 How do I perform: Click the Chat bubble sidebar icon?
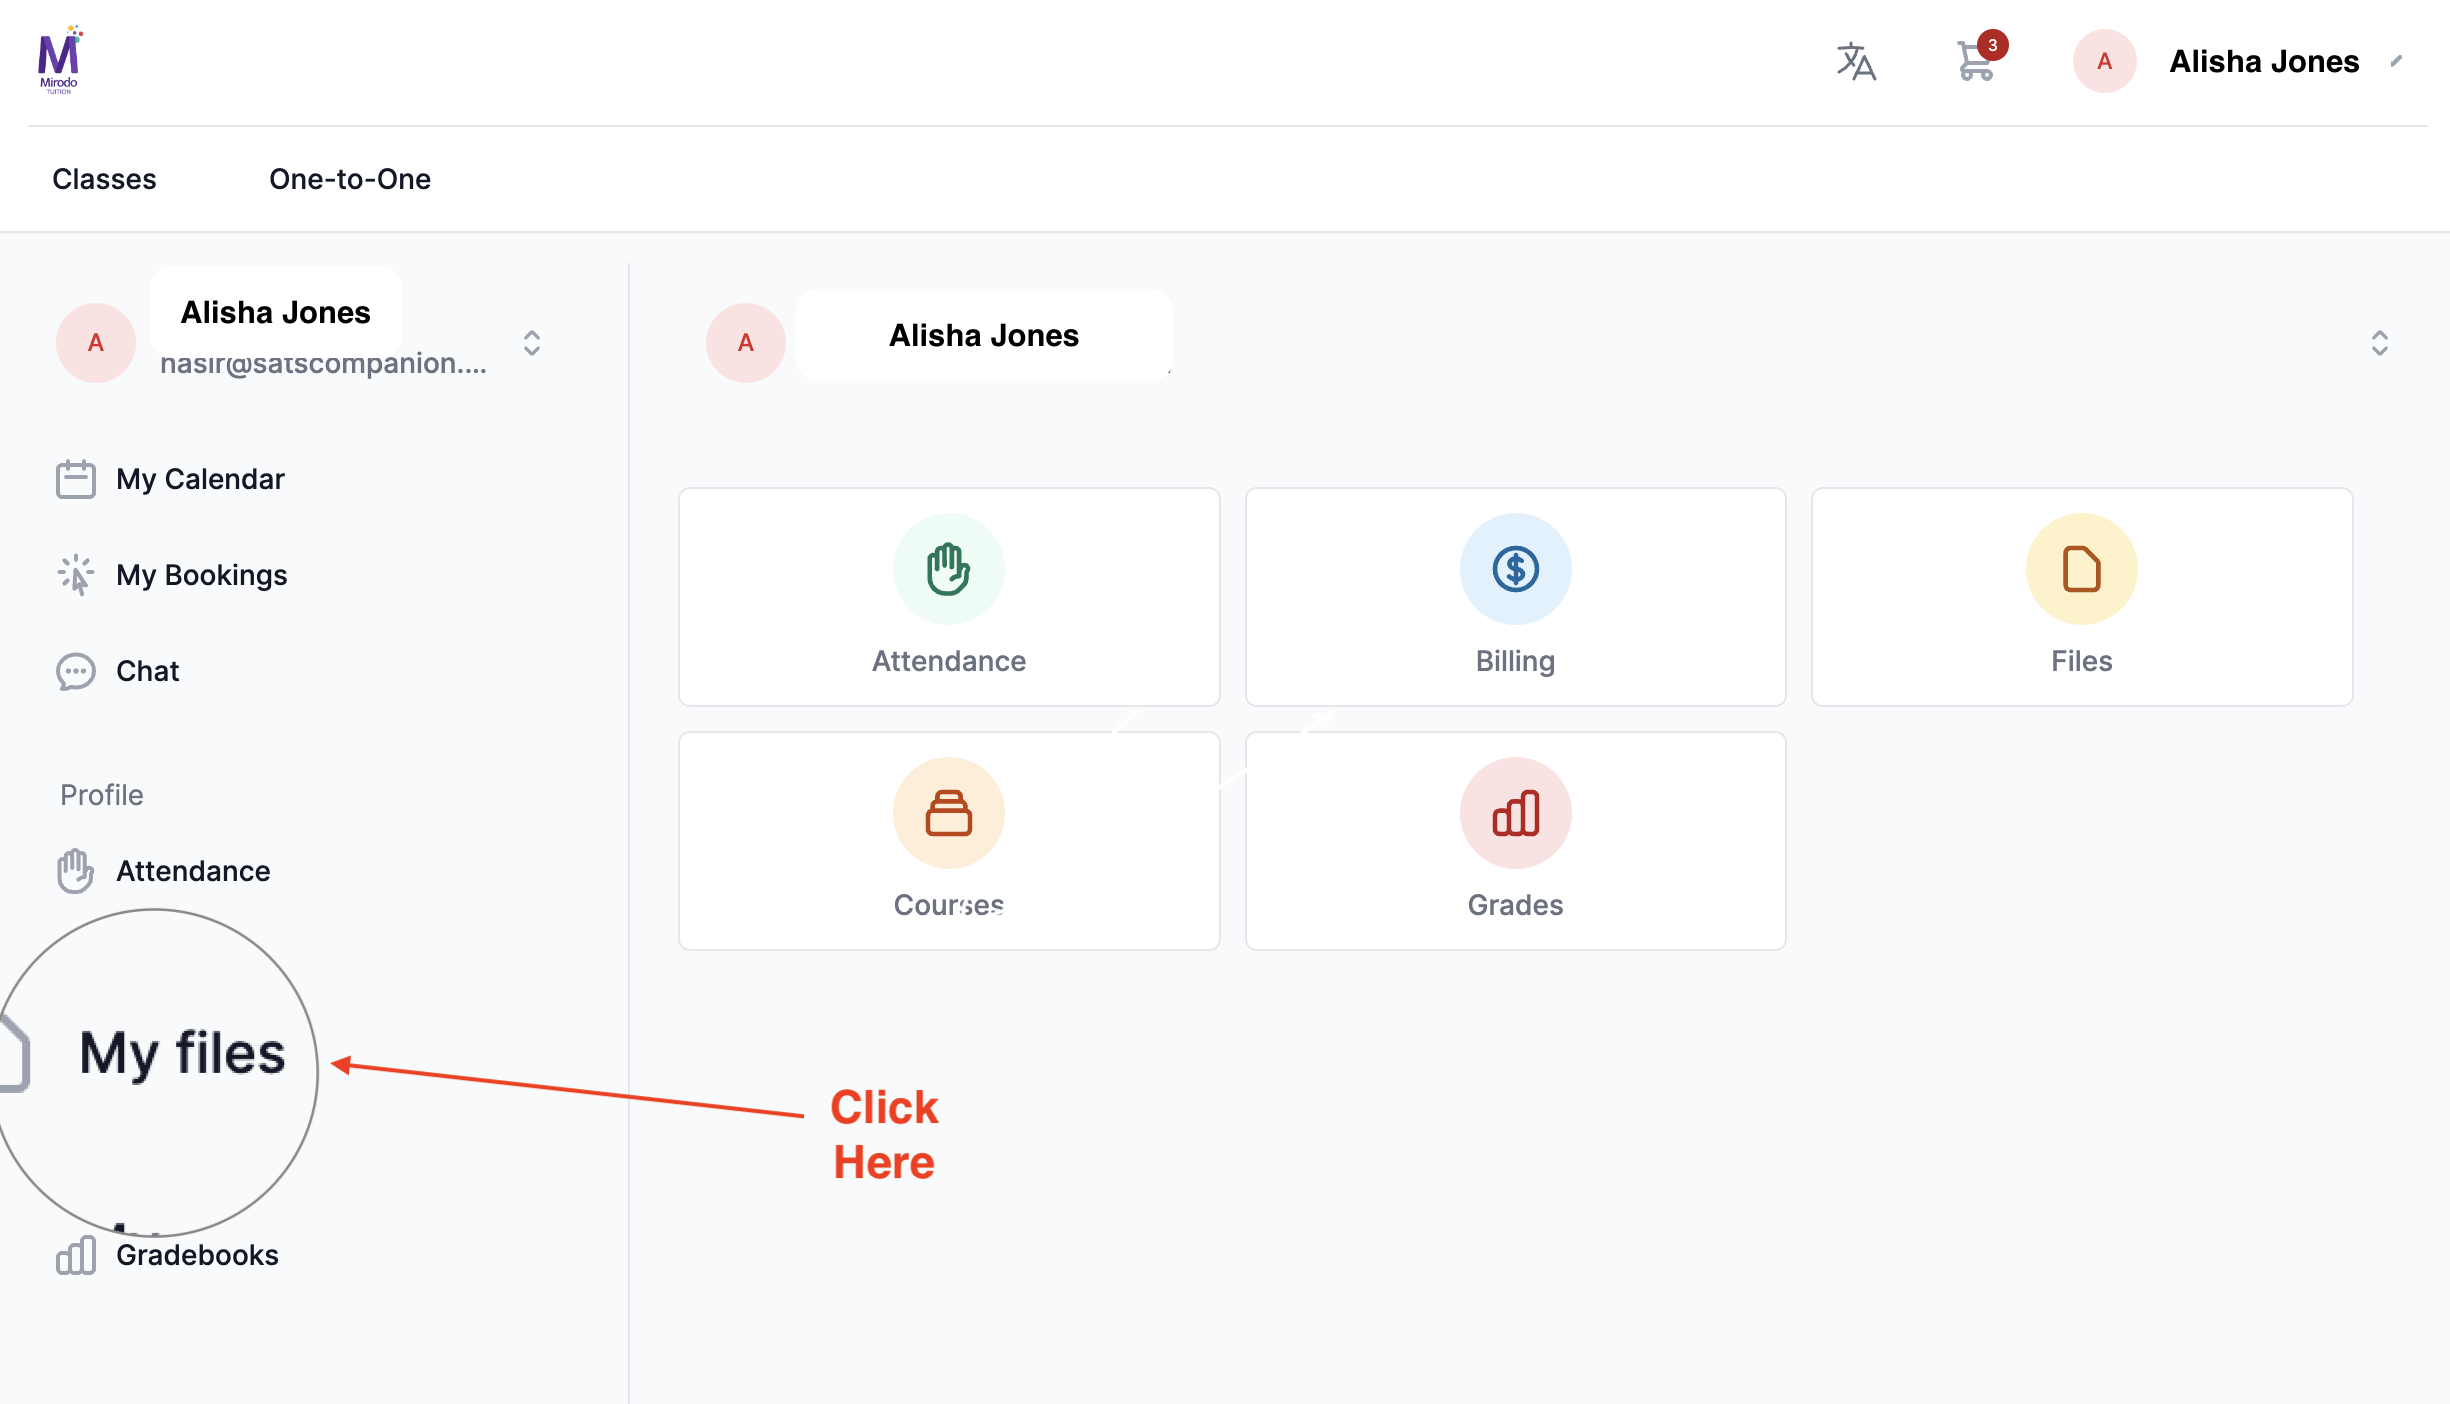tap(76, 671)
